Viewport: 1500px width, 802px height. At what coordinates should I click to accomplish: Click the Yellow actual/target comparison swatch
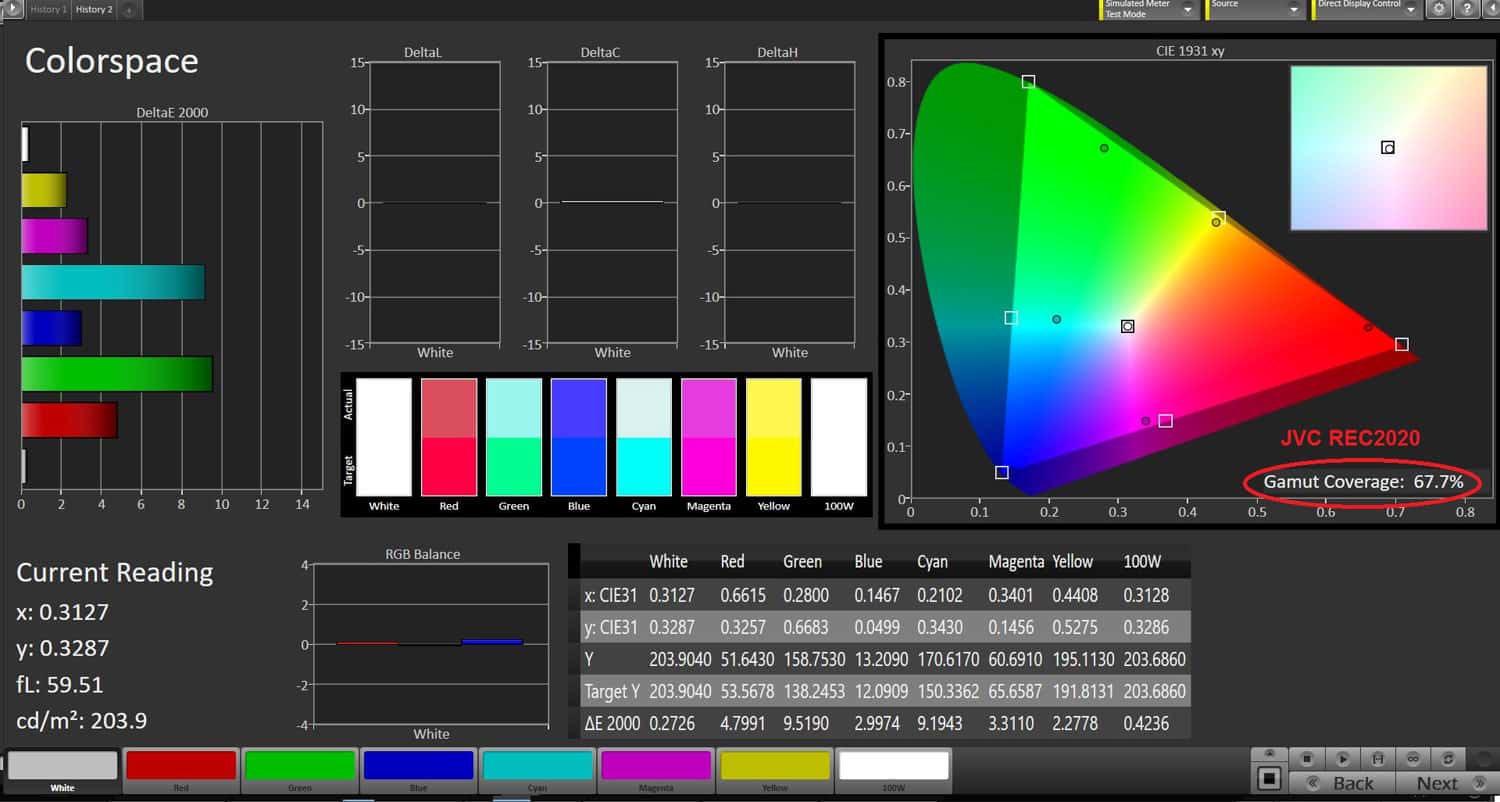(774, 437)
